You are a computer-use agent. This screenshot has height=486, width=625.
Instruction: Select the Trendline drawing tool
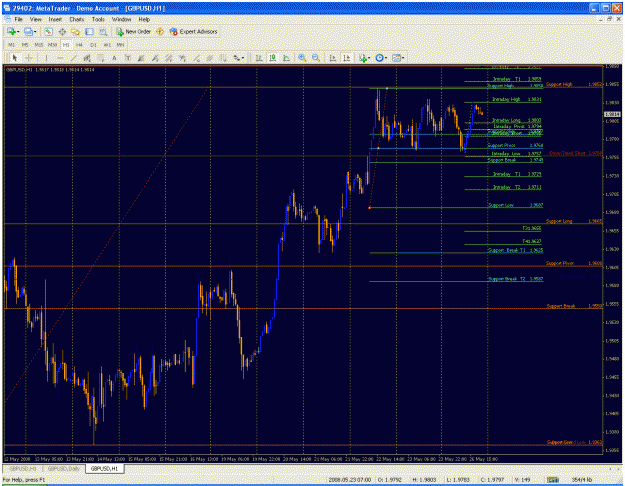tap(73, 58)
